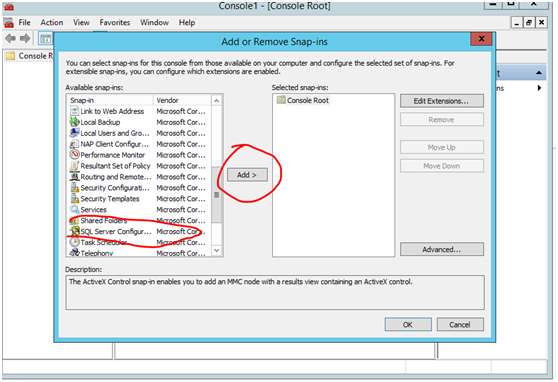Collapse the Actions pane header arrow
The width and height of the screenshot is (558, 382).
point(539,73)
